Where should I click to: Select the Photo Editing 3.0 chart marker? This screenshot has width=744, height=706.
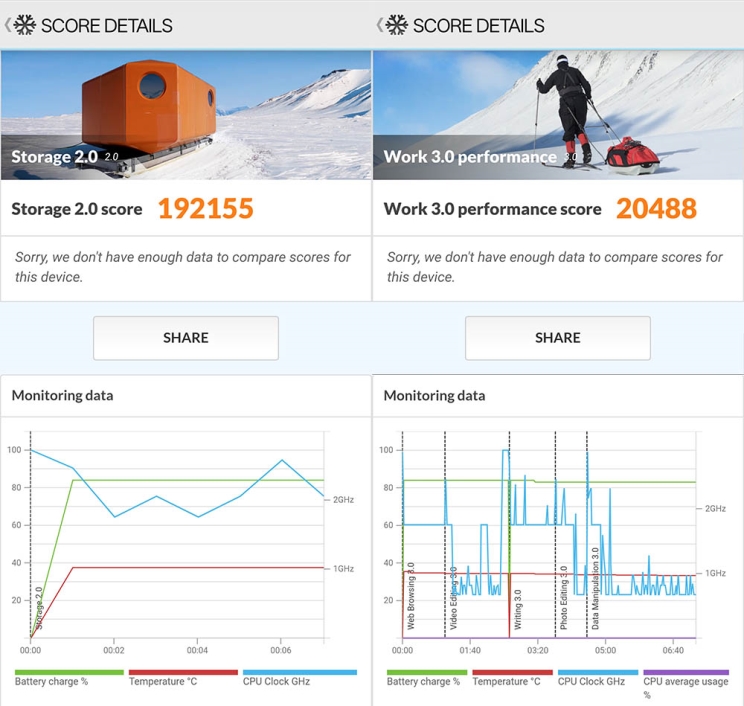click(563, 596)
